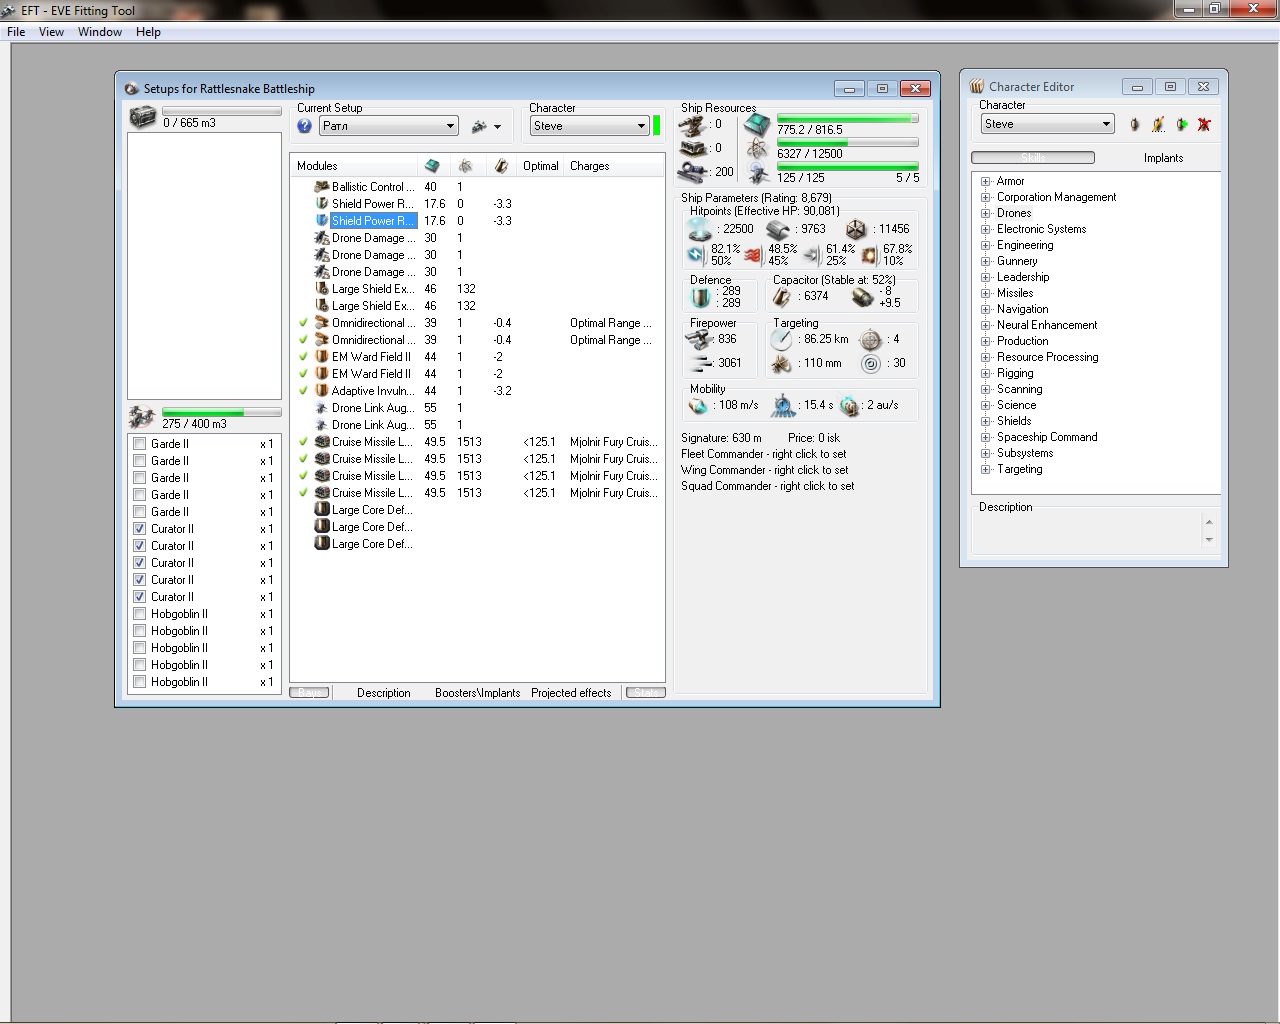
Task: Open the Character dropdown in Setups window
Action: pos(590,126)
